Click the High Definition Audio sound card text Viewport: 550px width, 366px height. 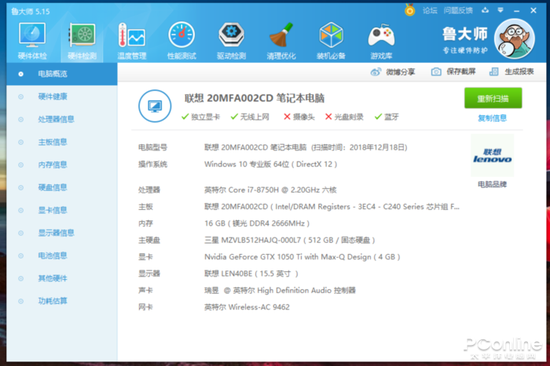280,291
